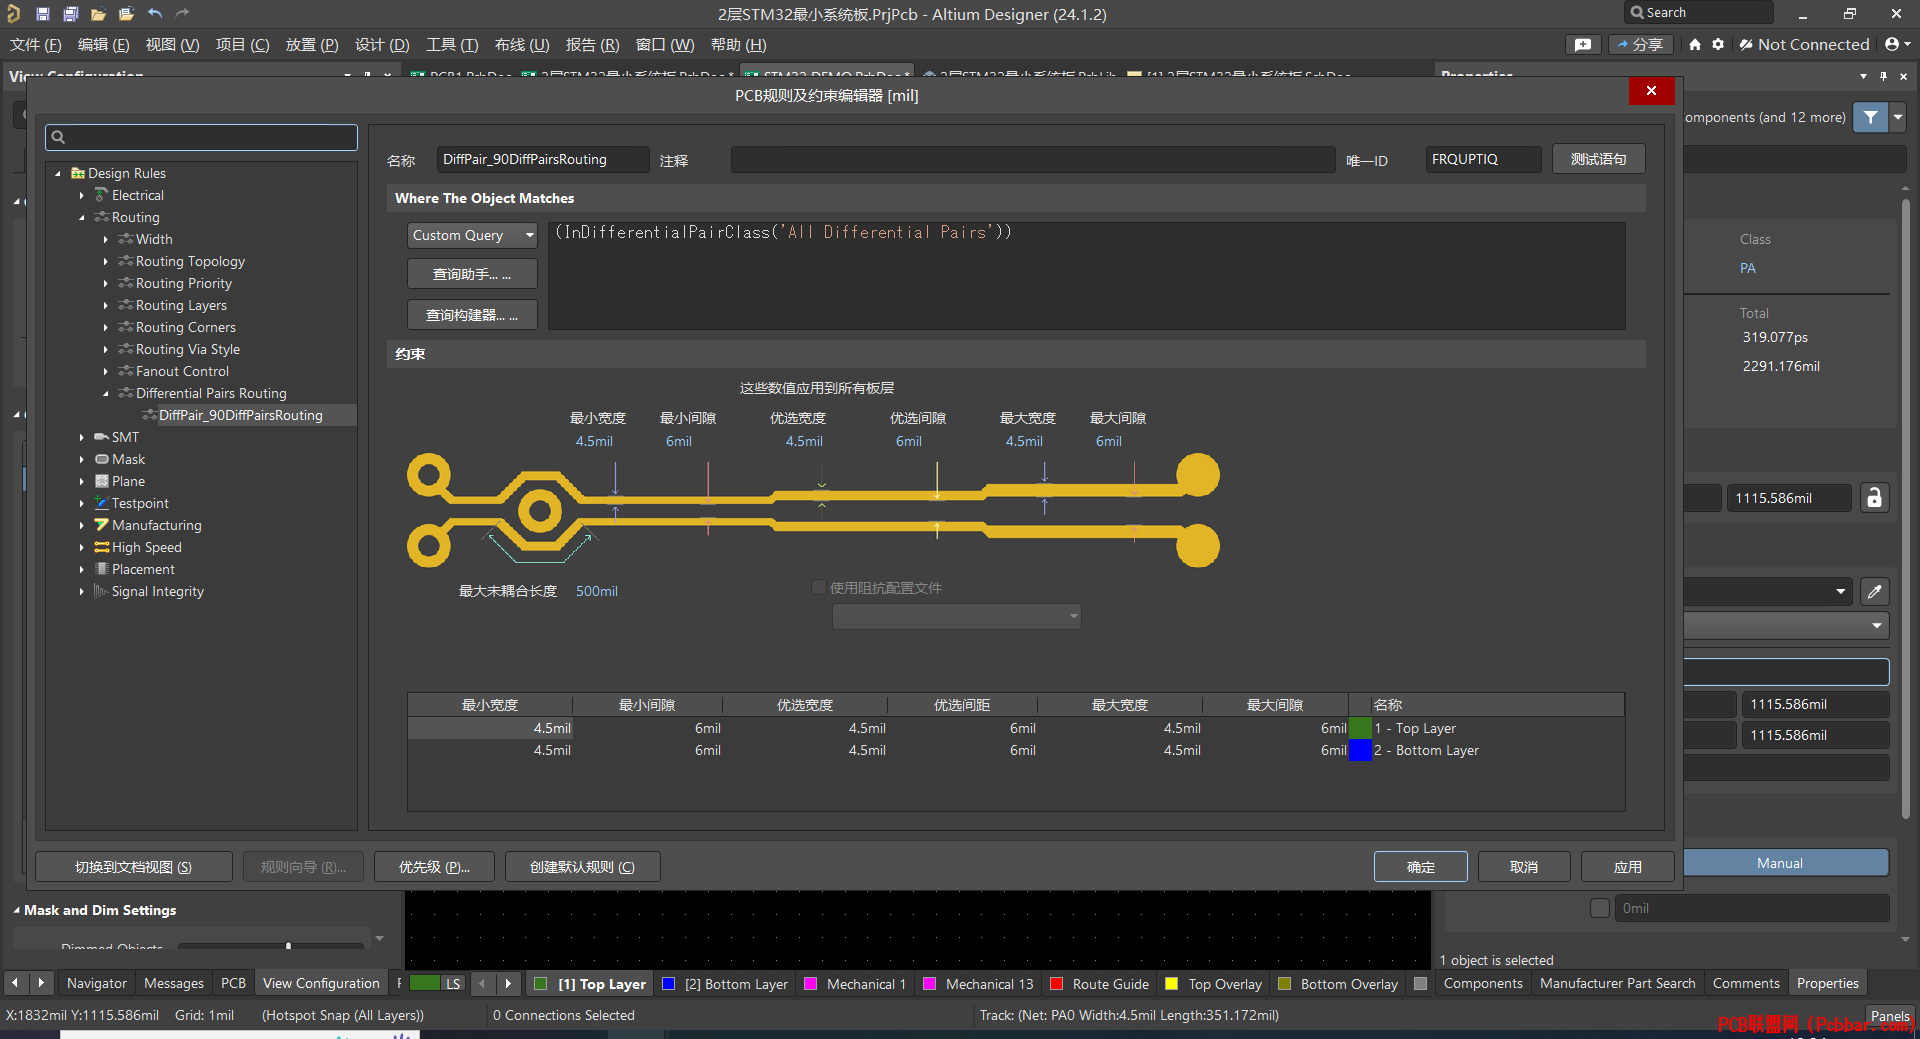Expand the Fanout Control node

click(x=106, y=371)
